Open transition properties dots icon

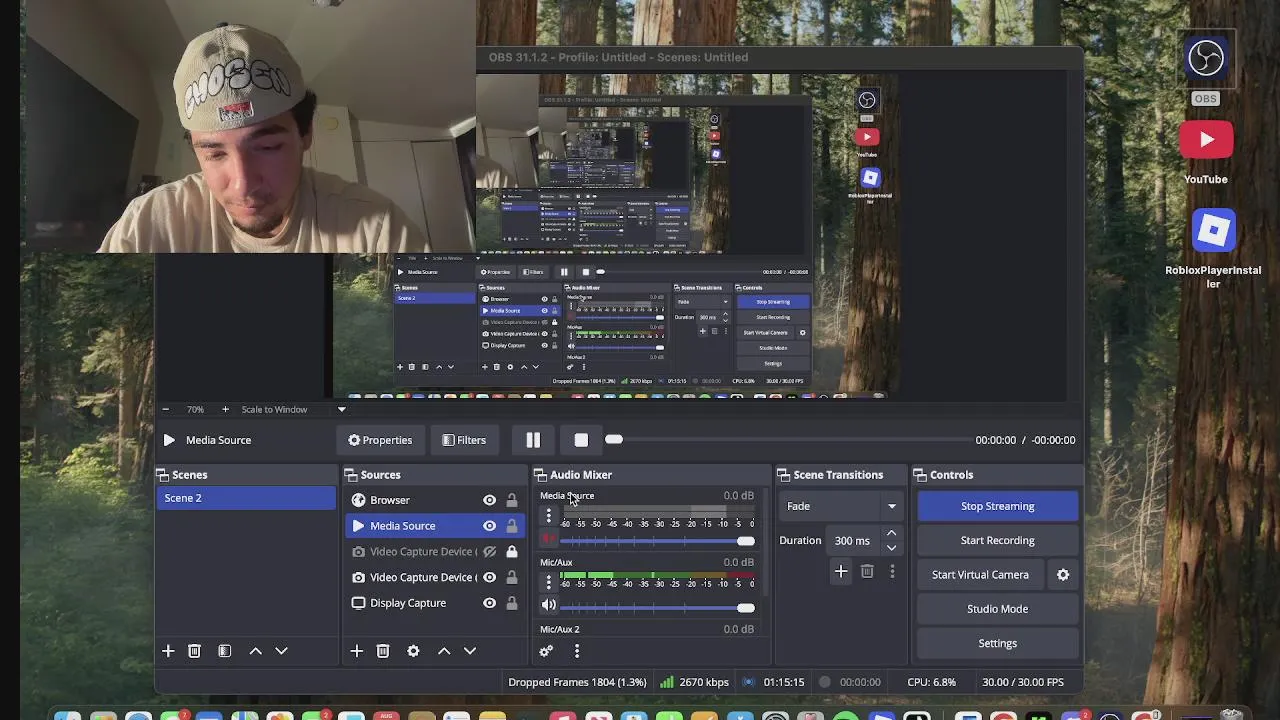(x=892, y=572)
